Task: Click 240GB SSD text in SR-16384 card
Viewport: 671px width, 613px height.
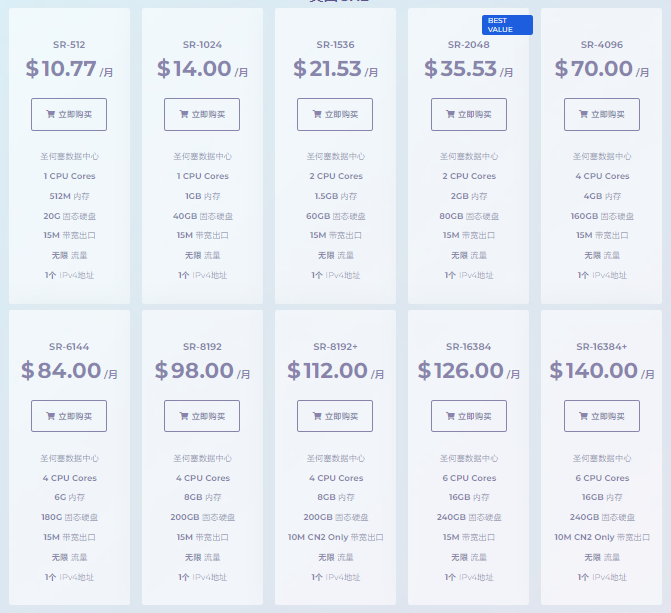Action: (x=469, y=517)
